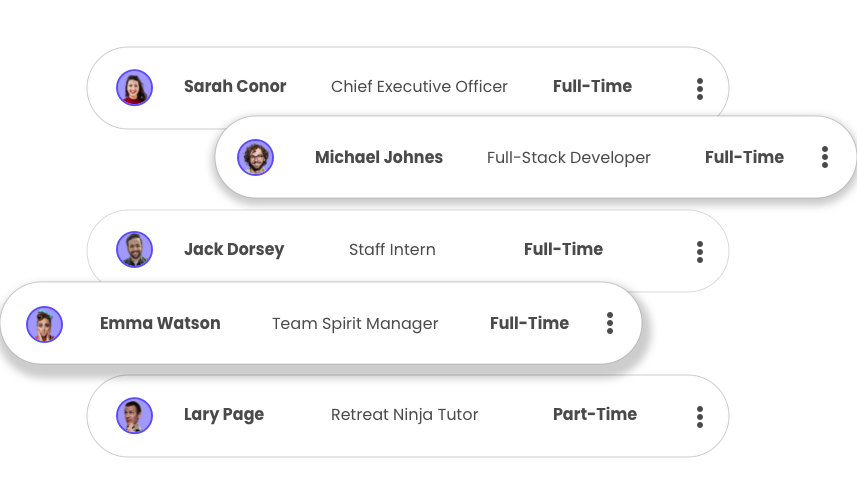This screenshot has height=478, width=857.
Task: Click Sarah Conor's avatar photo
Action: tap(134, 87)
